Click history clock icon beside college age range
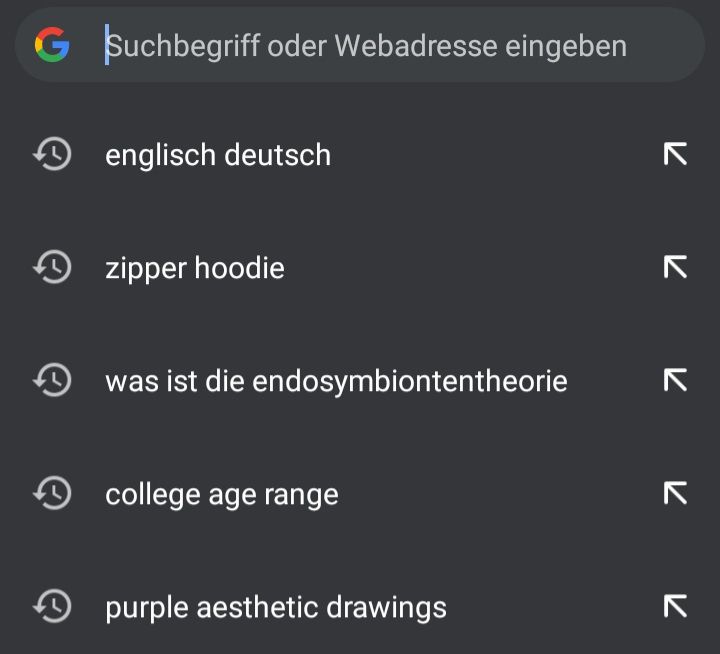Image resolution: width=720 pixels, height=654 pixels. pos(52,494)
